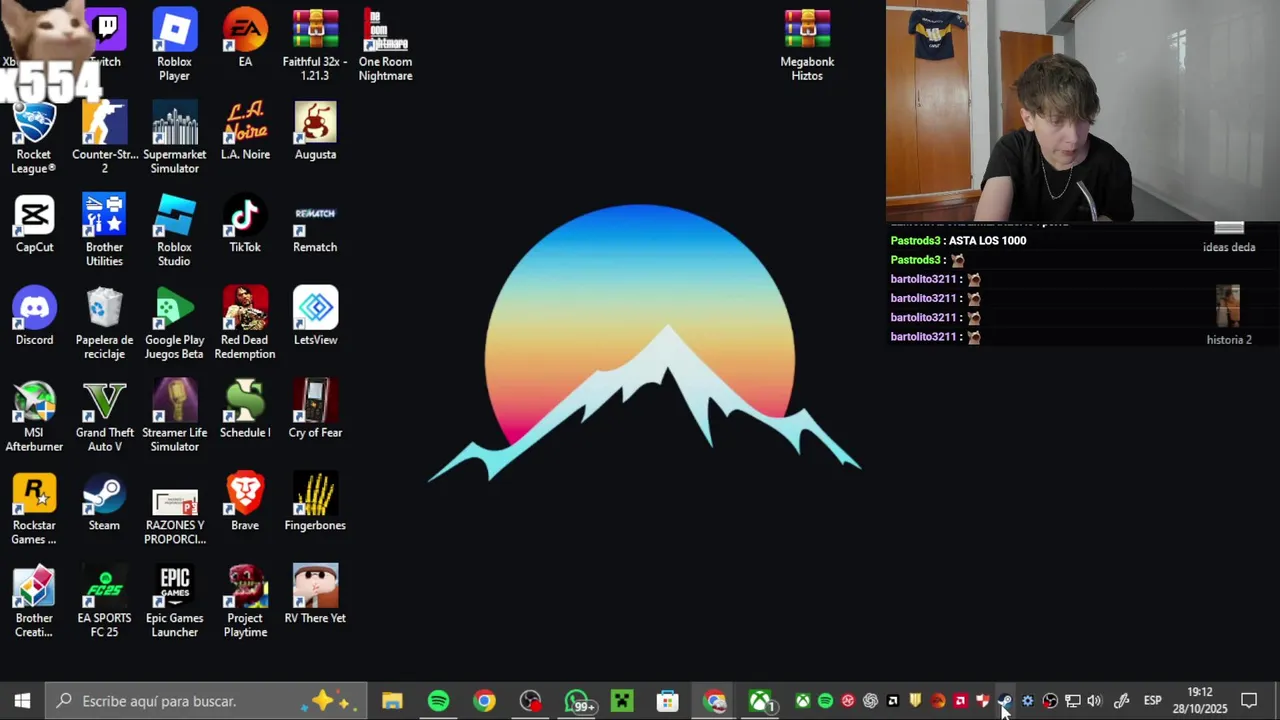This screenshot has height=720, width=1280.
Task: Select the Supermarket Simulator icon
Action: 174,138
